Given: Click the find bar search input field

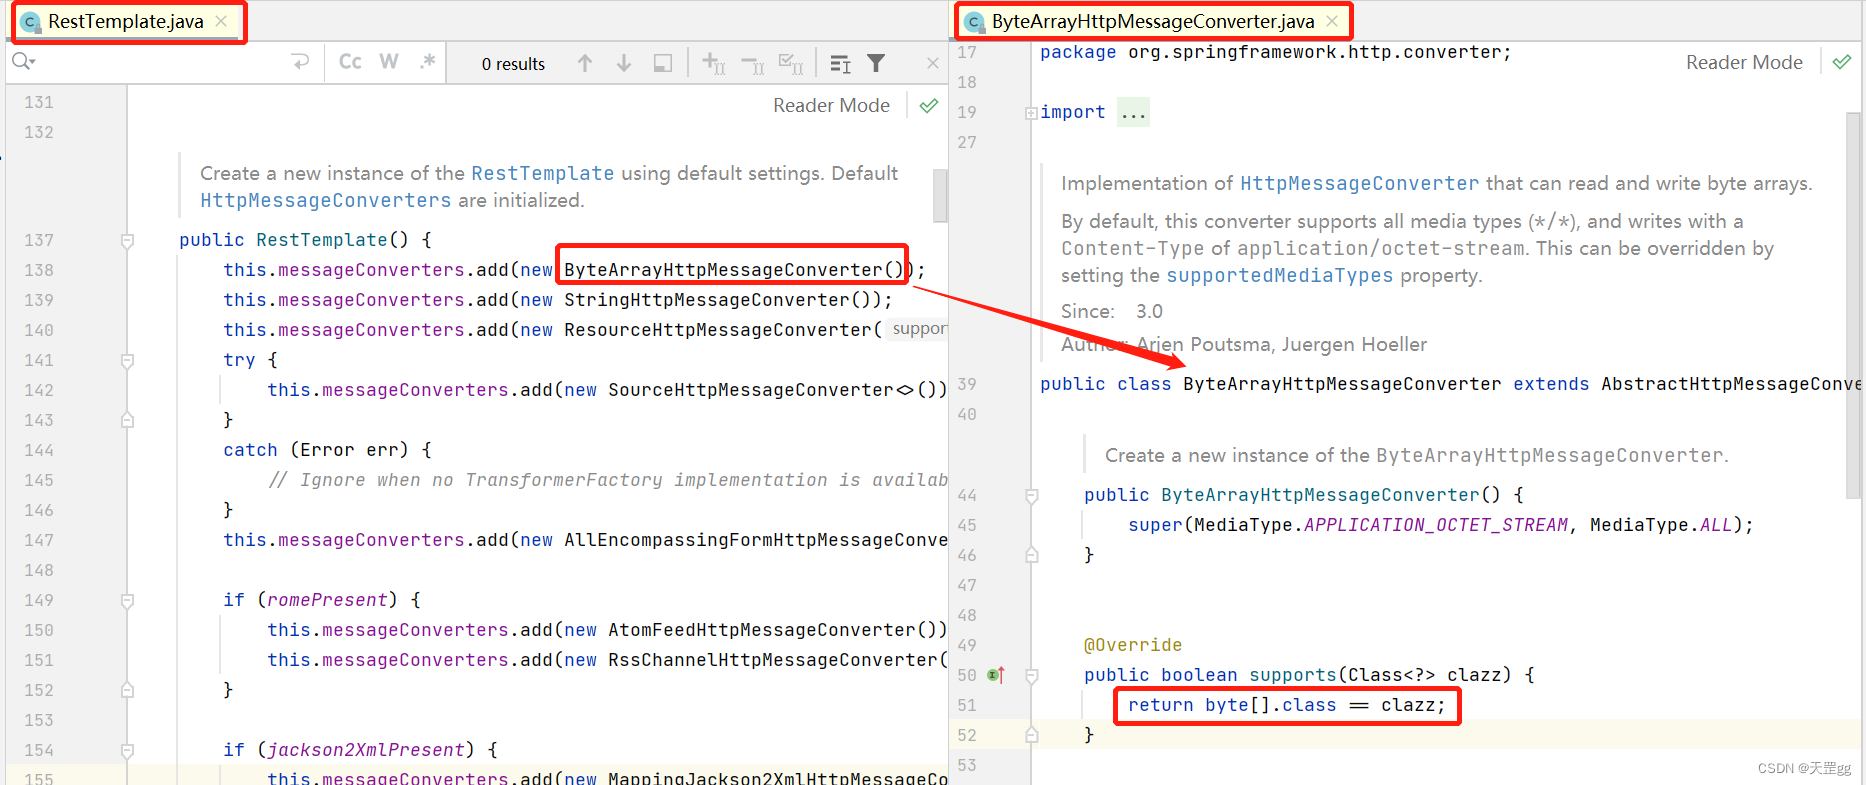Looking at the screenshot, I should 160,62.
